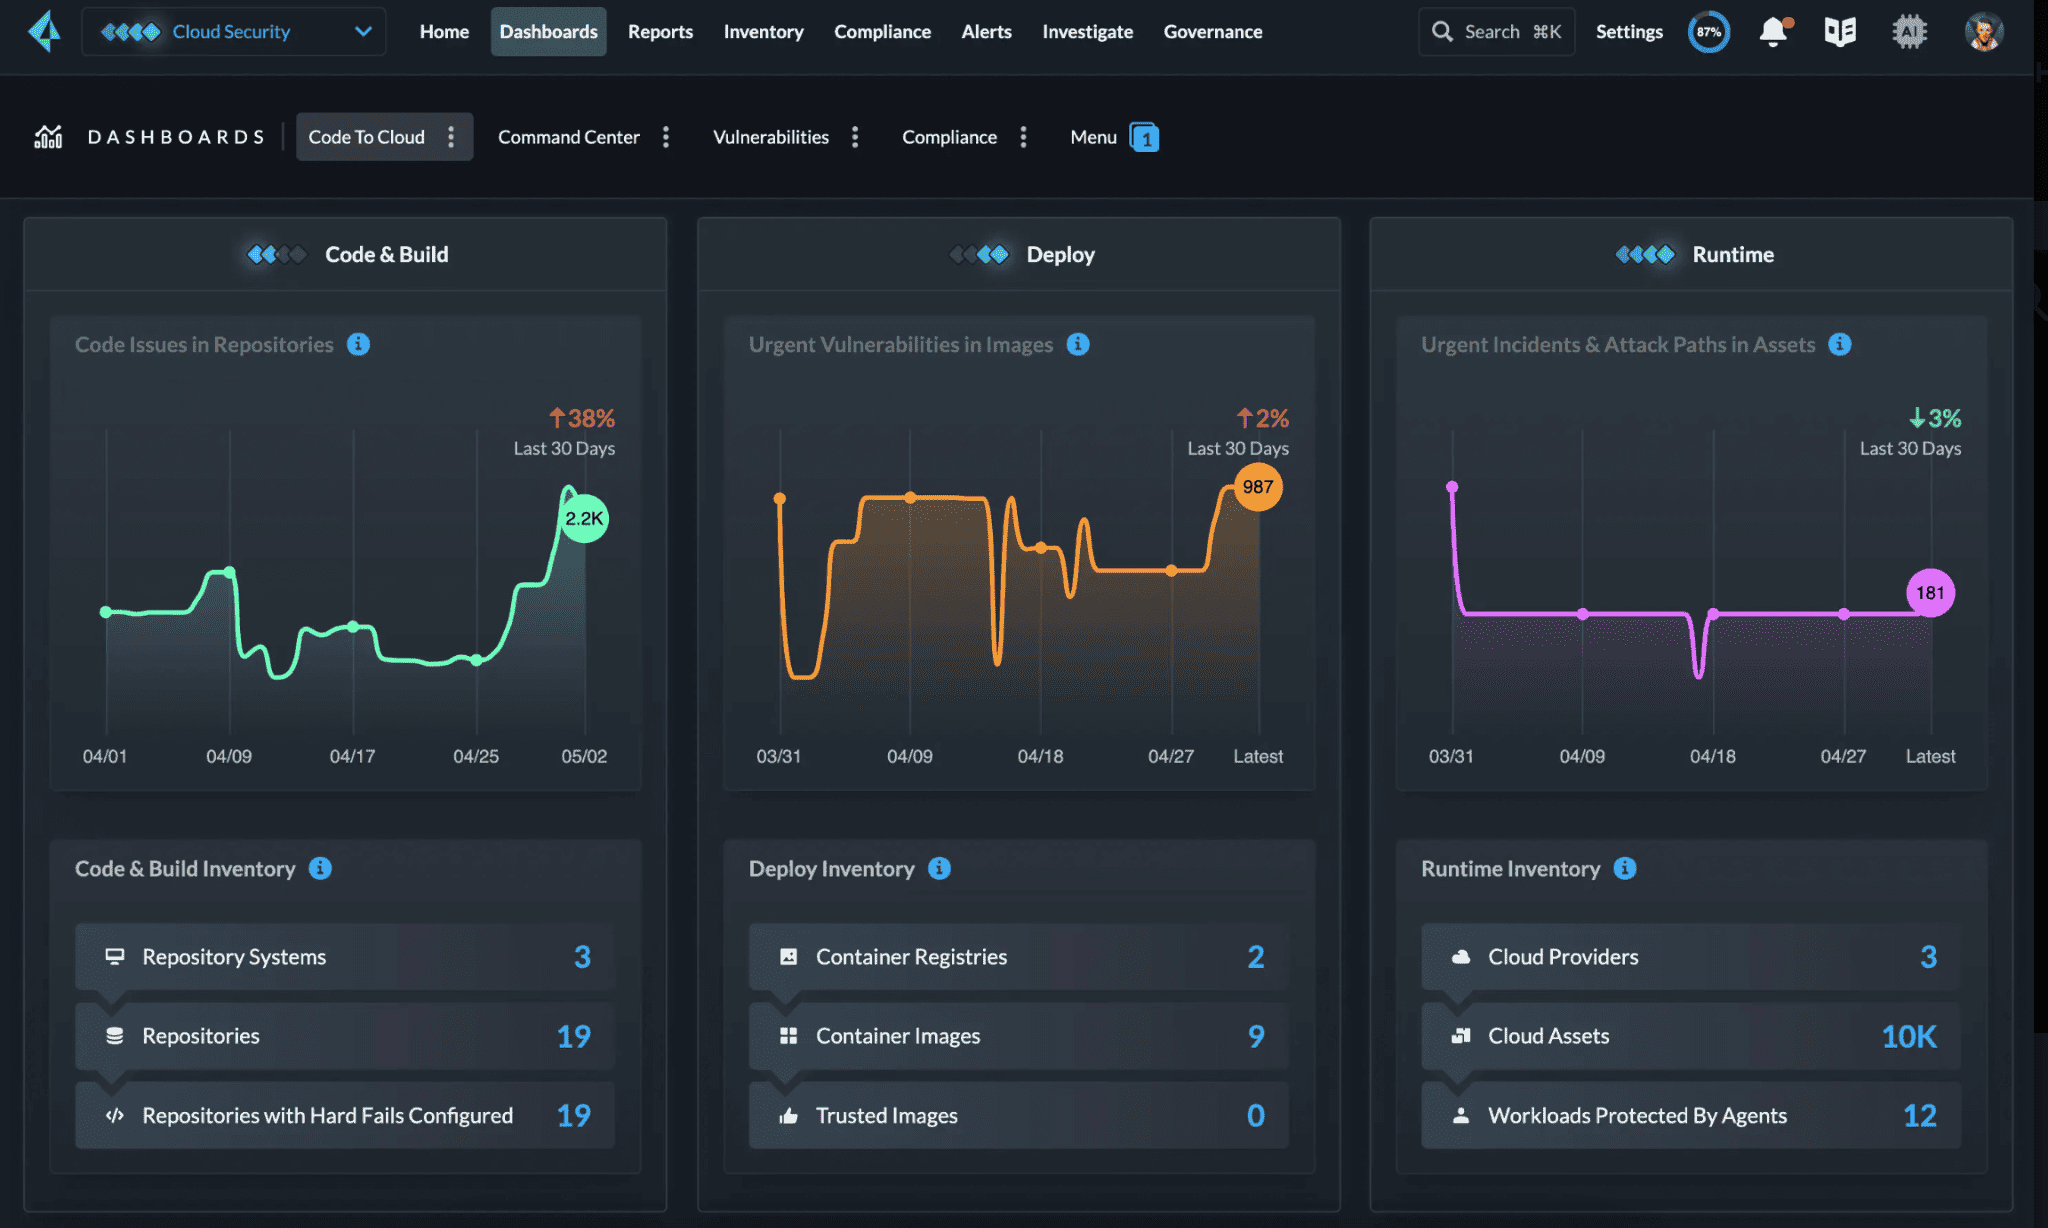The width and height of the screenshot is (2048, 1228).
Task: Open Workloads Protected By Agents row
Action: (1691, 1115)
